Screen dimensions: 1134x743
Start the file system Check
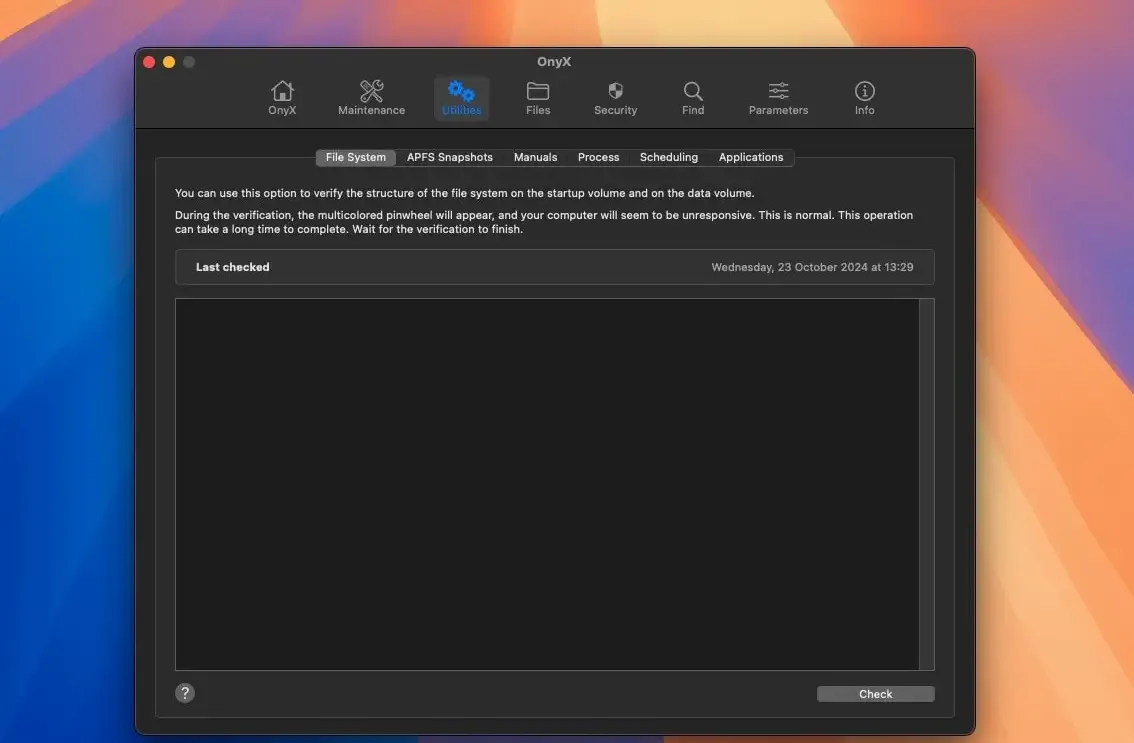click(875, 694)
